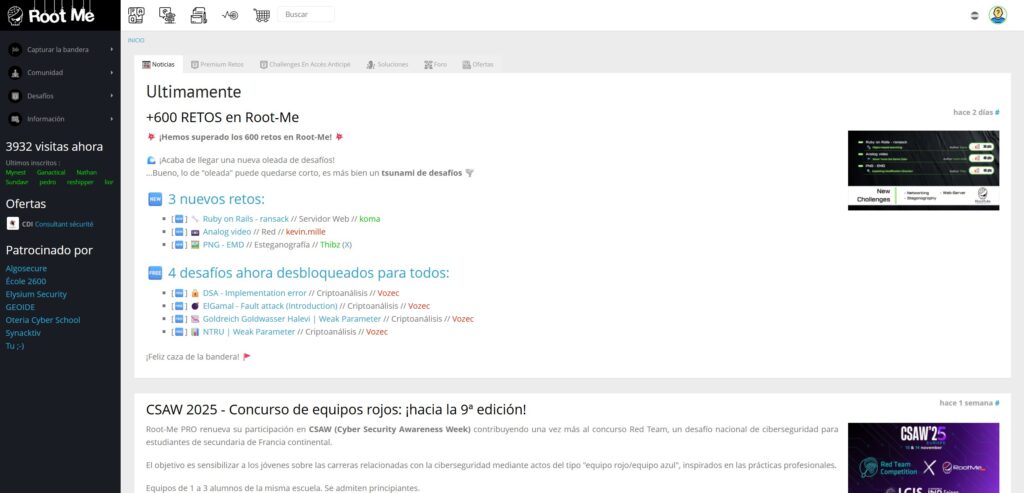The image size is (1024, 493).
Task: Click the pulse waveform icon in top bar
Action: pos(230,15)
